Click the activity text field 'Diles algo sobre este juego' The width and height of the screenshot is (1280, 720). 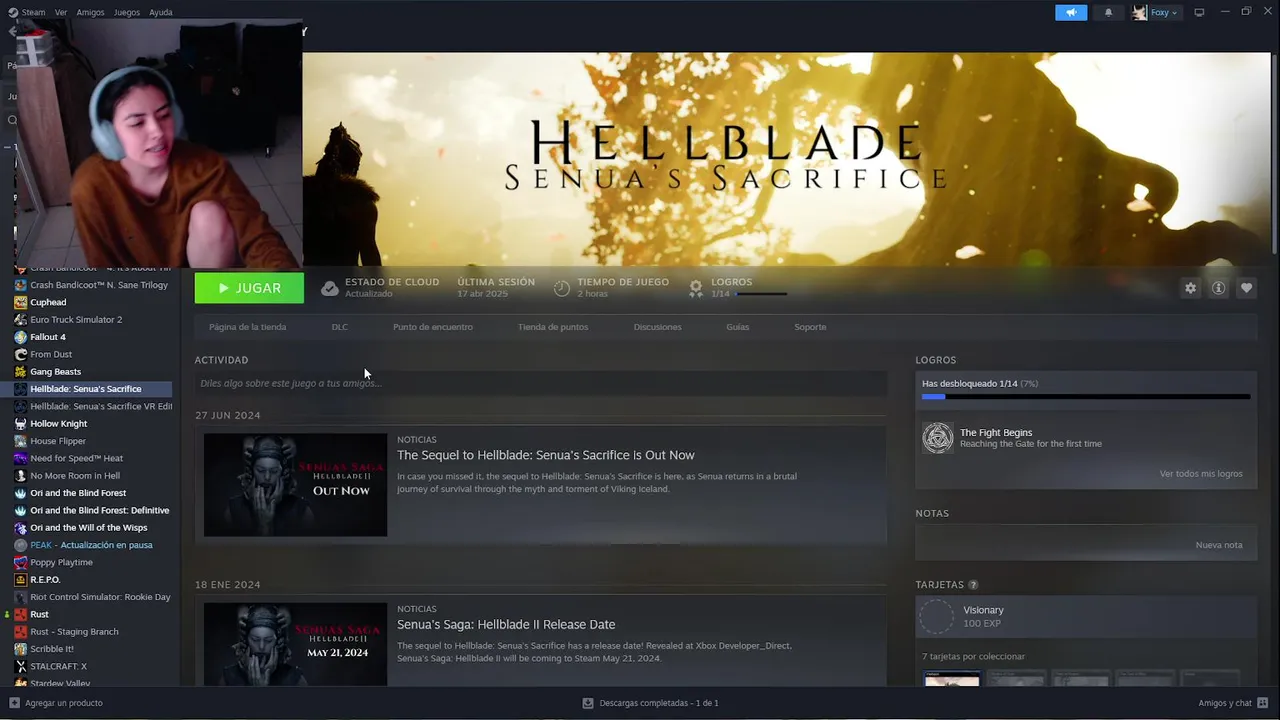[x=541, y=383]
